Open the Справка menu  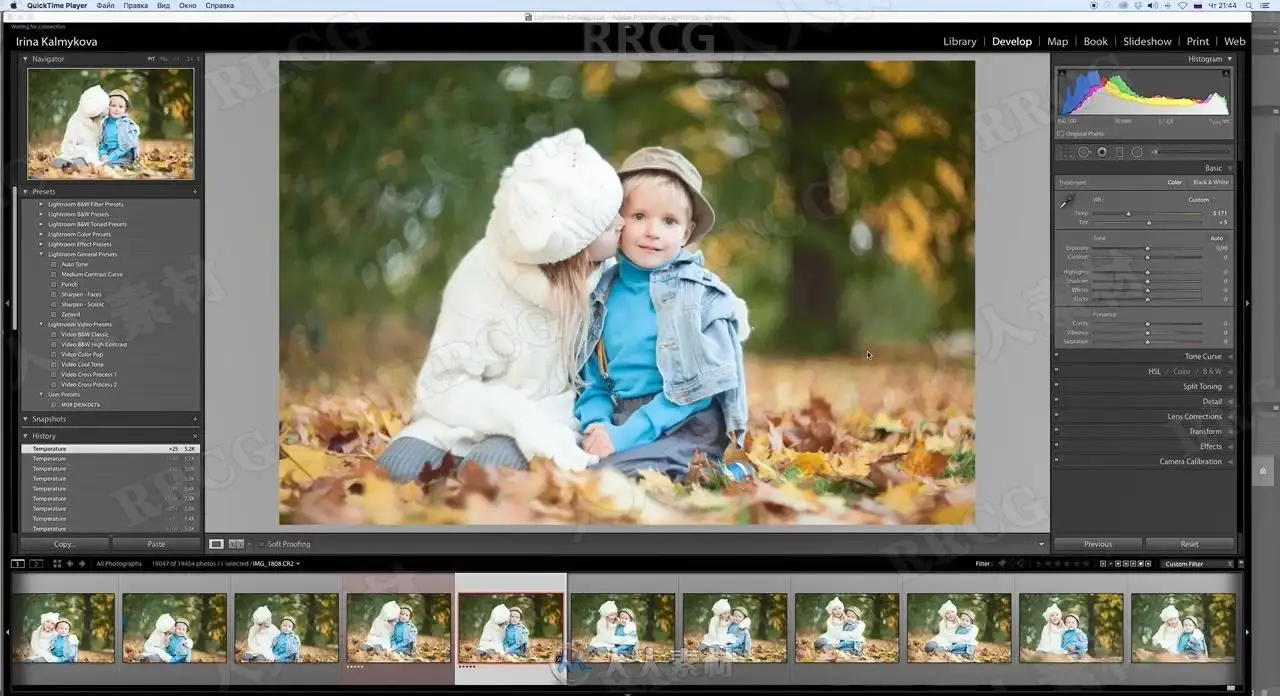tap(219, 5)
